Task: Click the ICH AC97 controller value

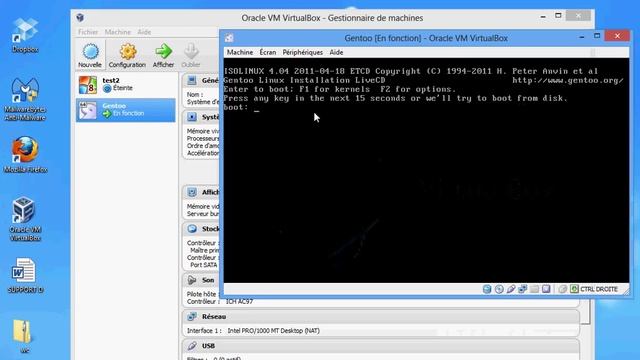Action: 239,301
